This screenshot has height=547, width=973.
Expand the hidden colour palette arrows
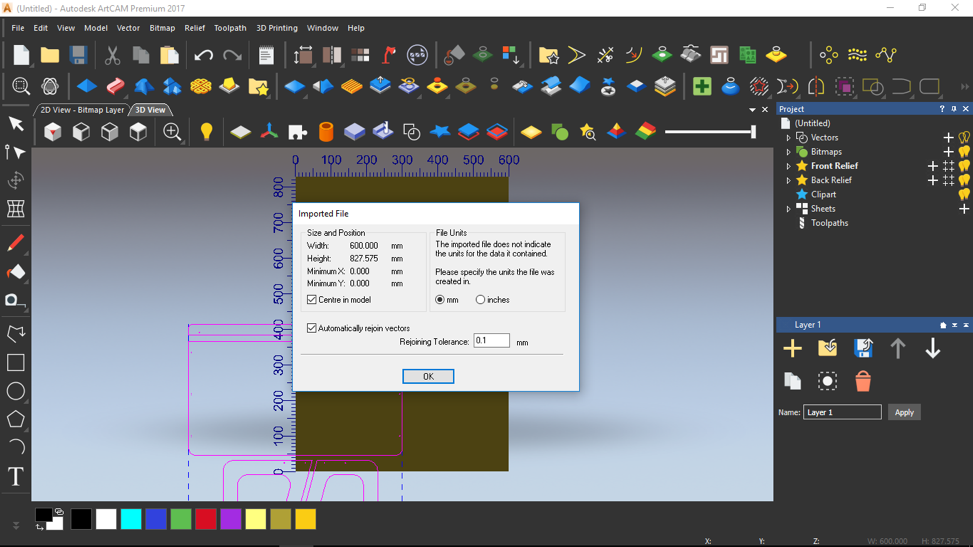pyautogui.click(x=16, y=525)
